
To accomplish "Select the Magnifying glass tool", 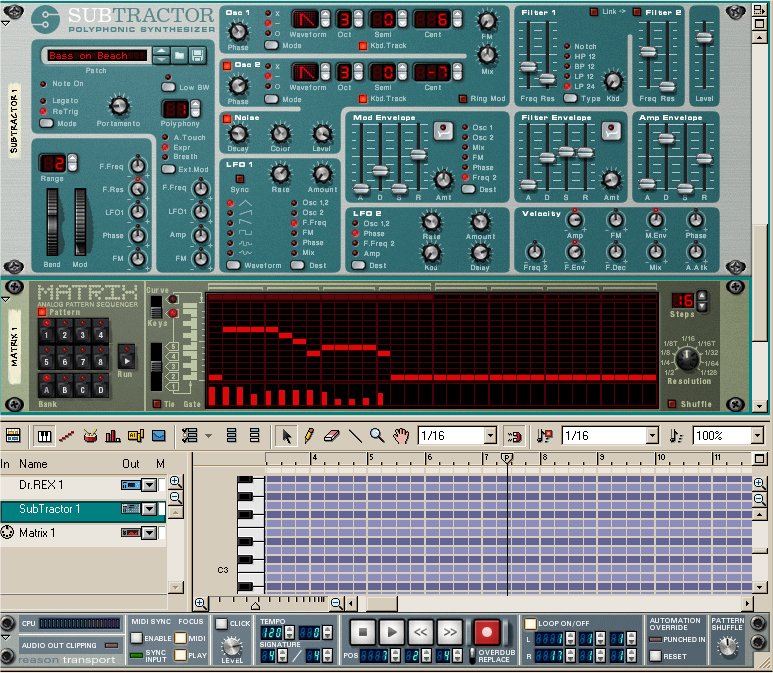I will (x=377, y=435).
